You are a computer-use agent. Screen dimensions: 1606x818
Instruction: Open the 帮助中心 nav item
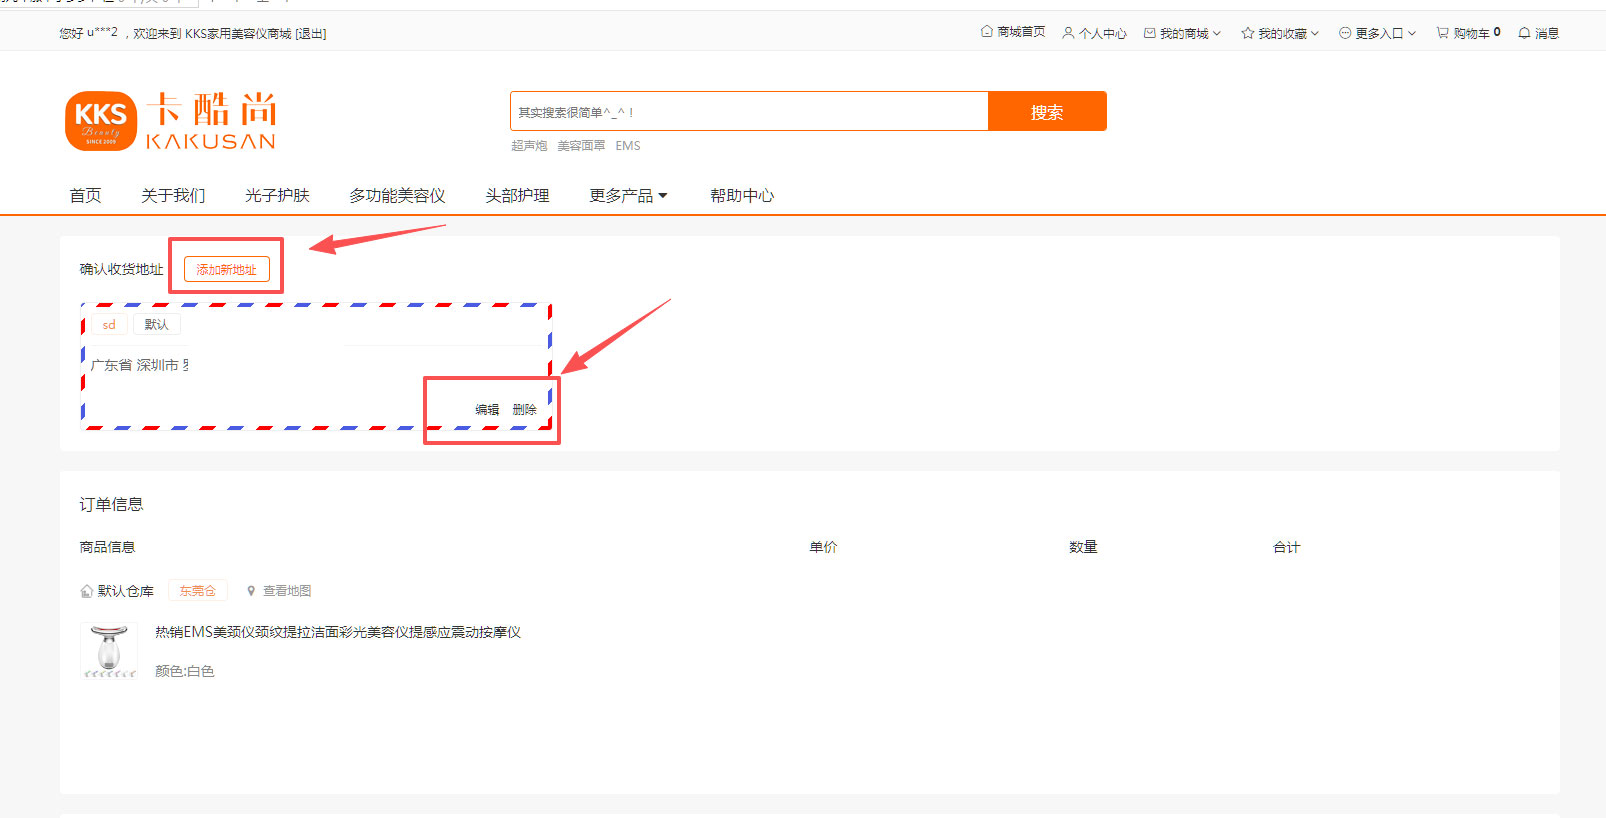[742, 195]
